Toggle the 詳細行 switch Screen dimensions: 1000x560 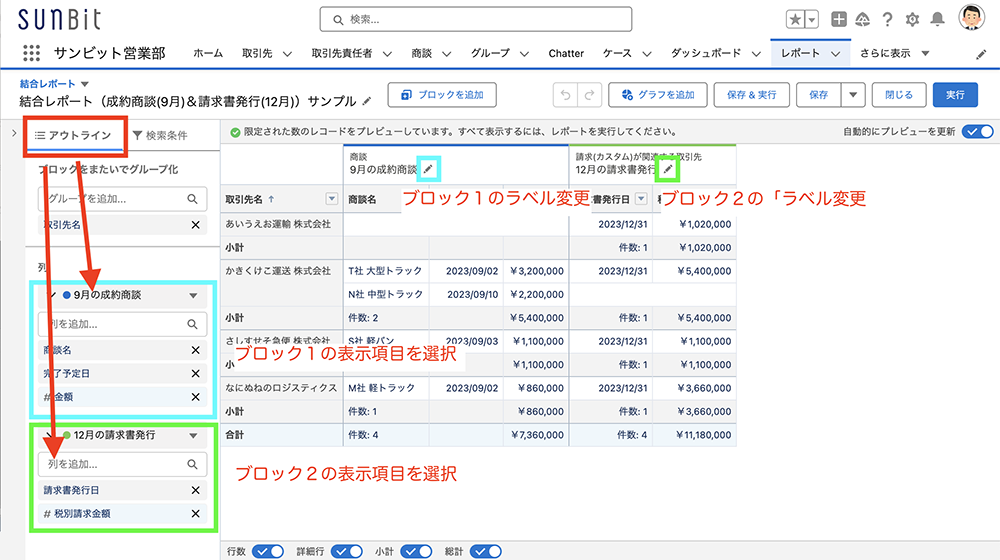(346, 551)
